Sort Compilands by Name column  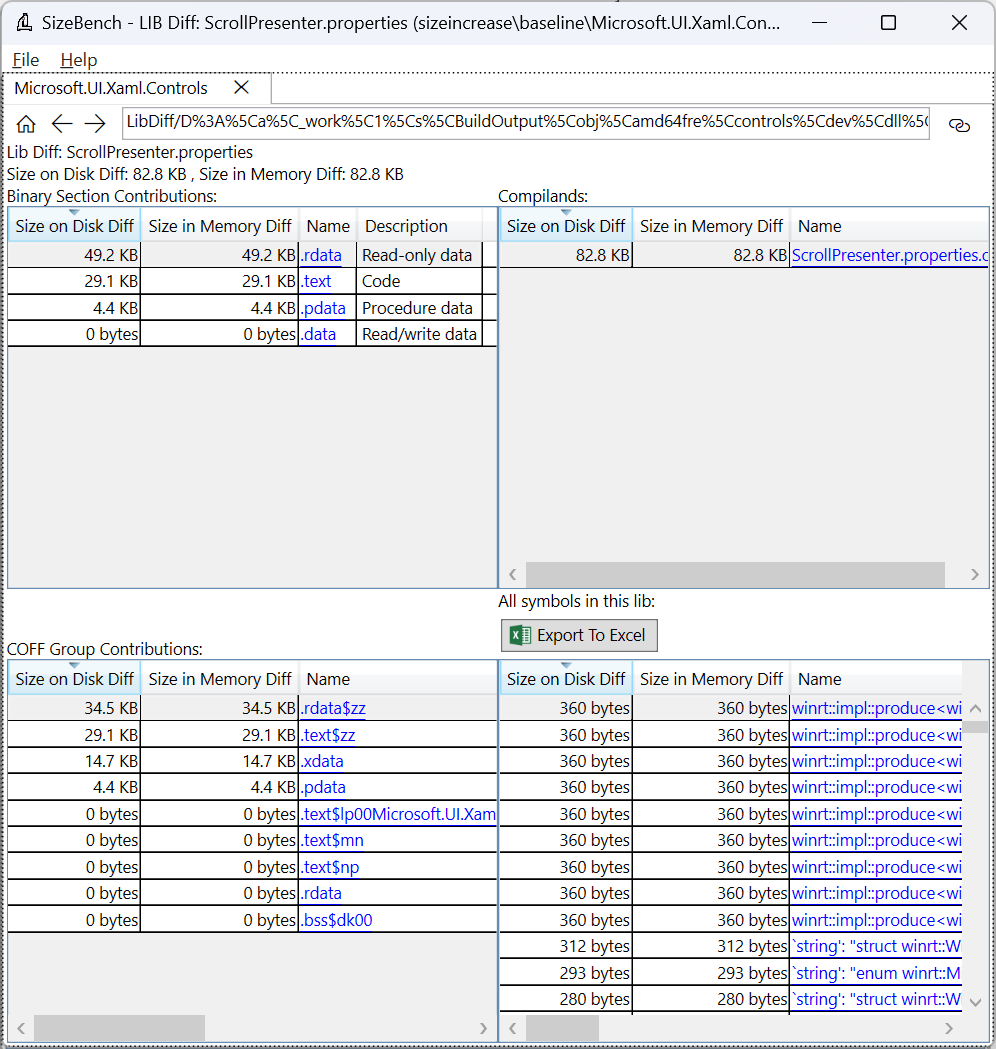889,225
